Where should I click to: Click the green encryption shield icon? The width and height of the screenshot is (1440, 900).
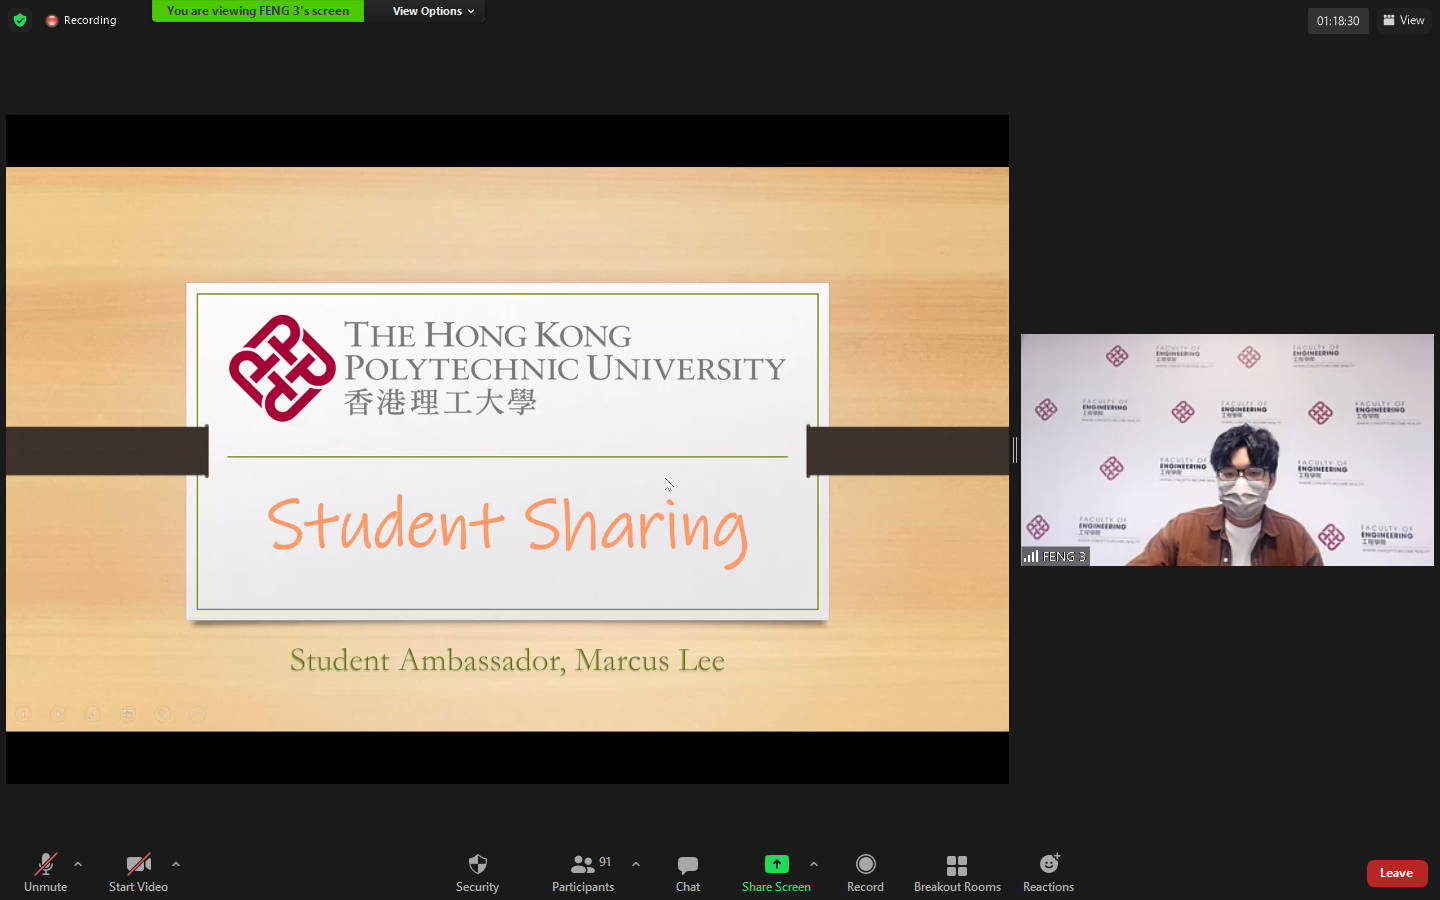[20, 20]
